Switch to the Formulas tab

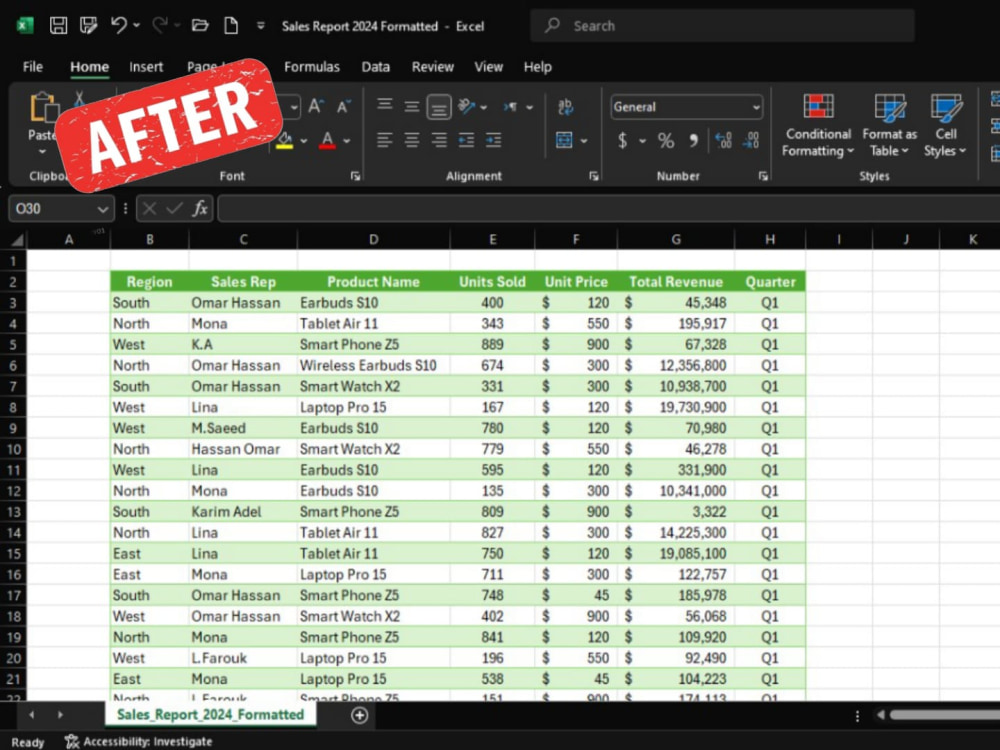click(312, 67)
